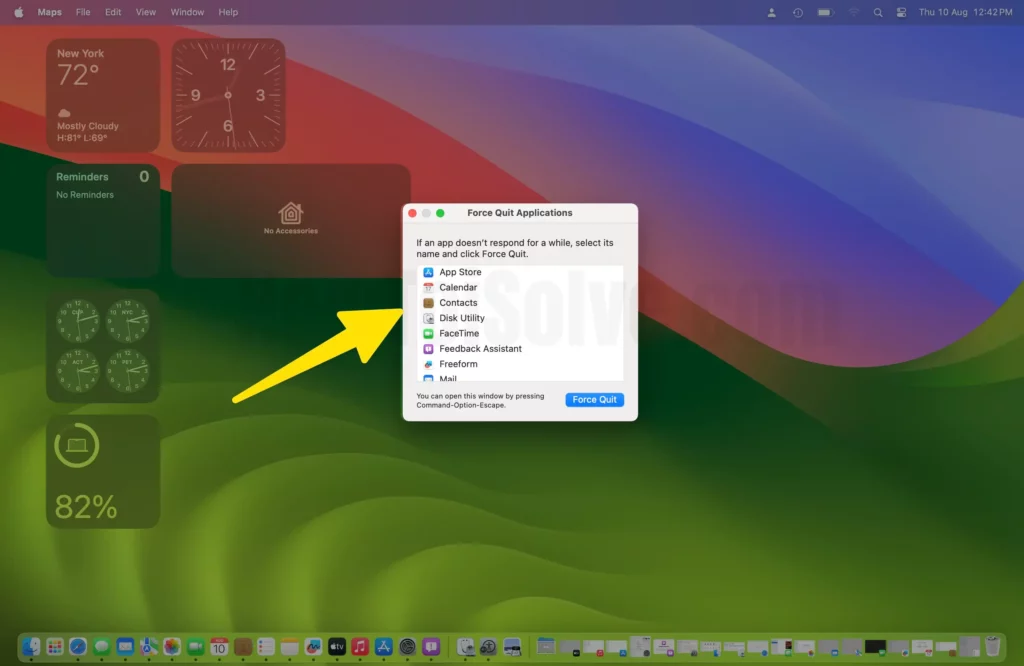Image resolution: width=1024 pixels, height=666 pixels.
Task: Open Feedback Assistant in the Dock
Action: coord(431,646)
